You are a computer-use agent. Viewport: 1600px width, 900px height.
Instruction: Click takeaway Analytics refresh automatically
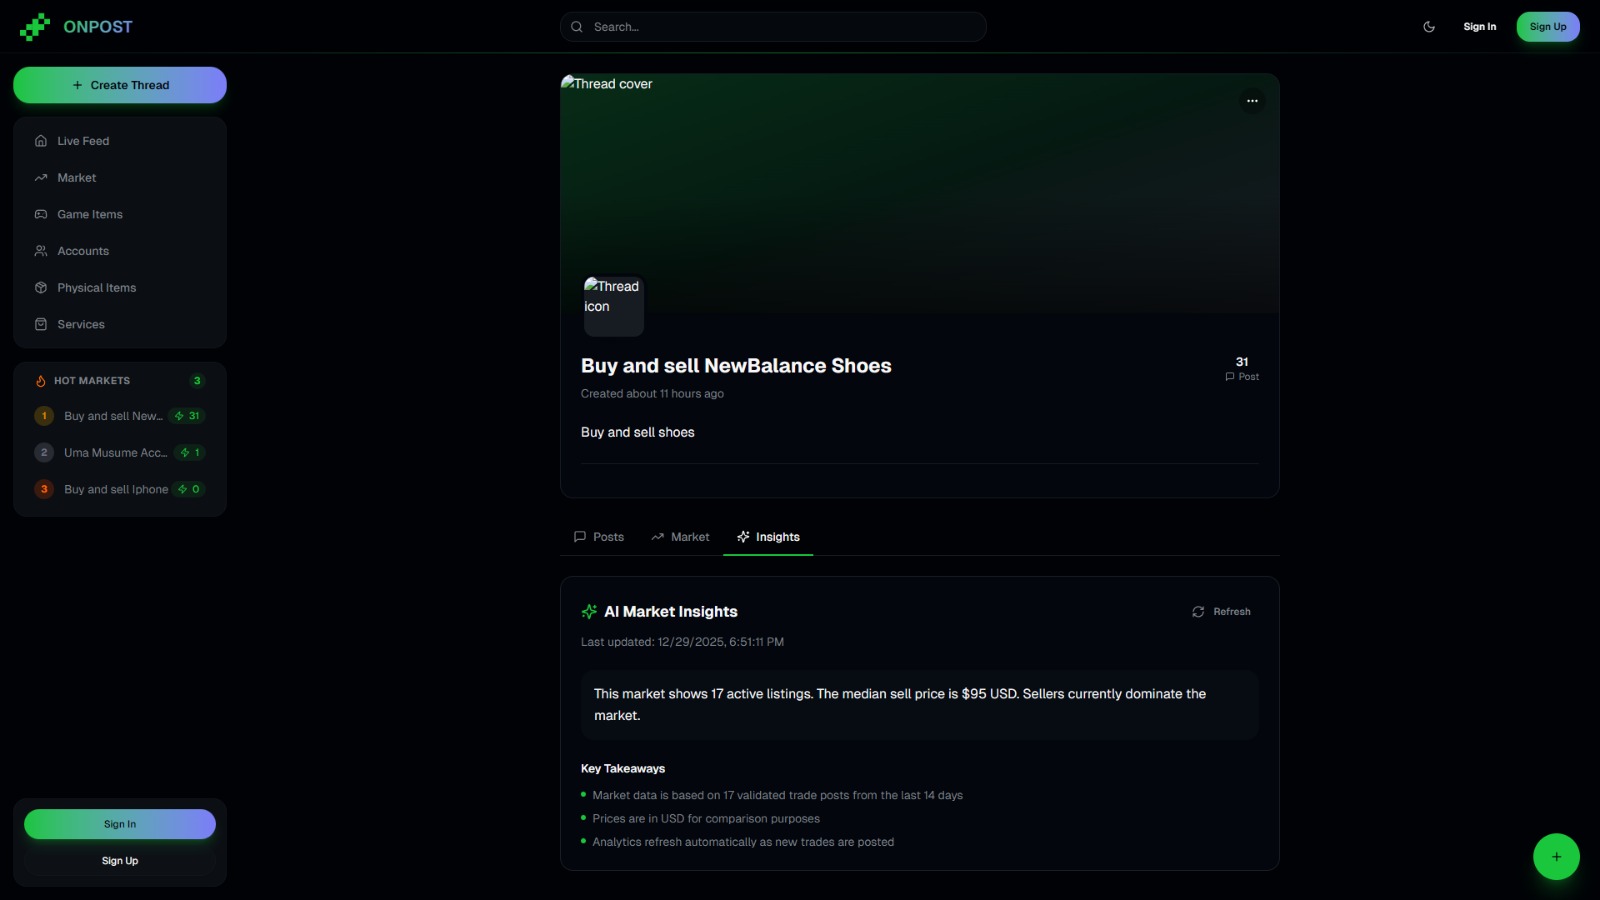click(x=743, y=842)
